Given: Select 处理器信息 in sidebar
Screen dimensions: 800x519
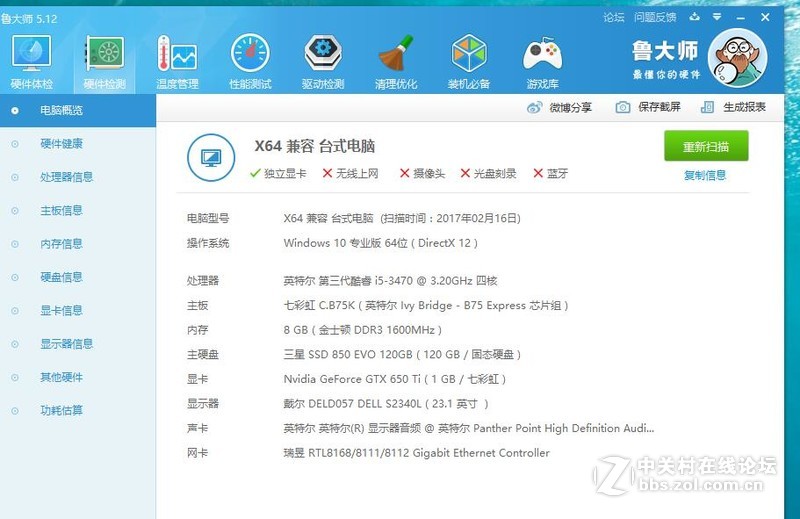Looking at the screenshot, I should point(78,177).
